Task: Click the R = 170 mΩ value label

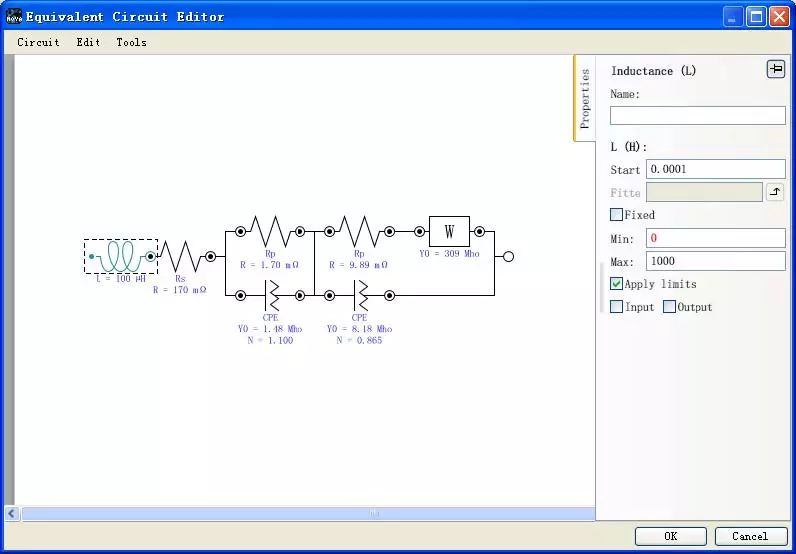Action: pos(180,290)
